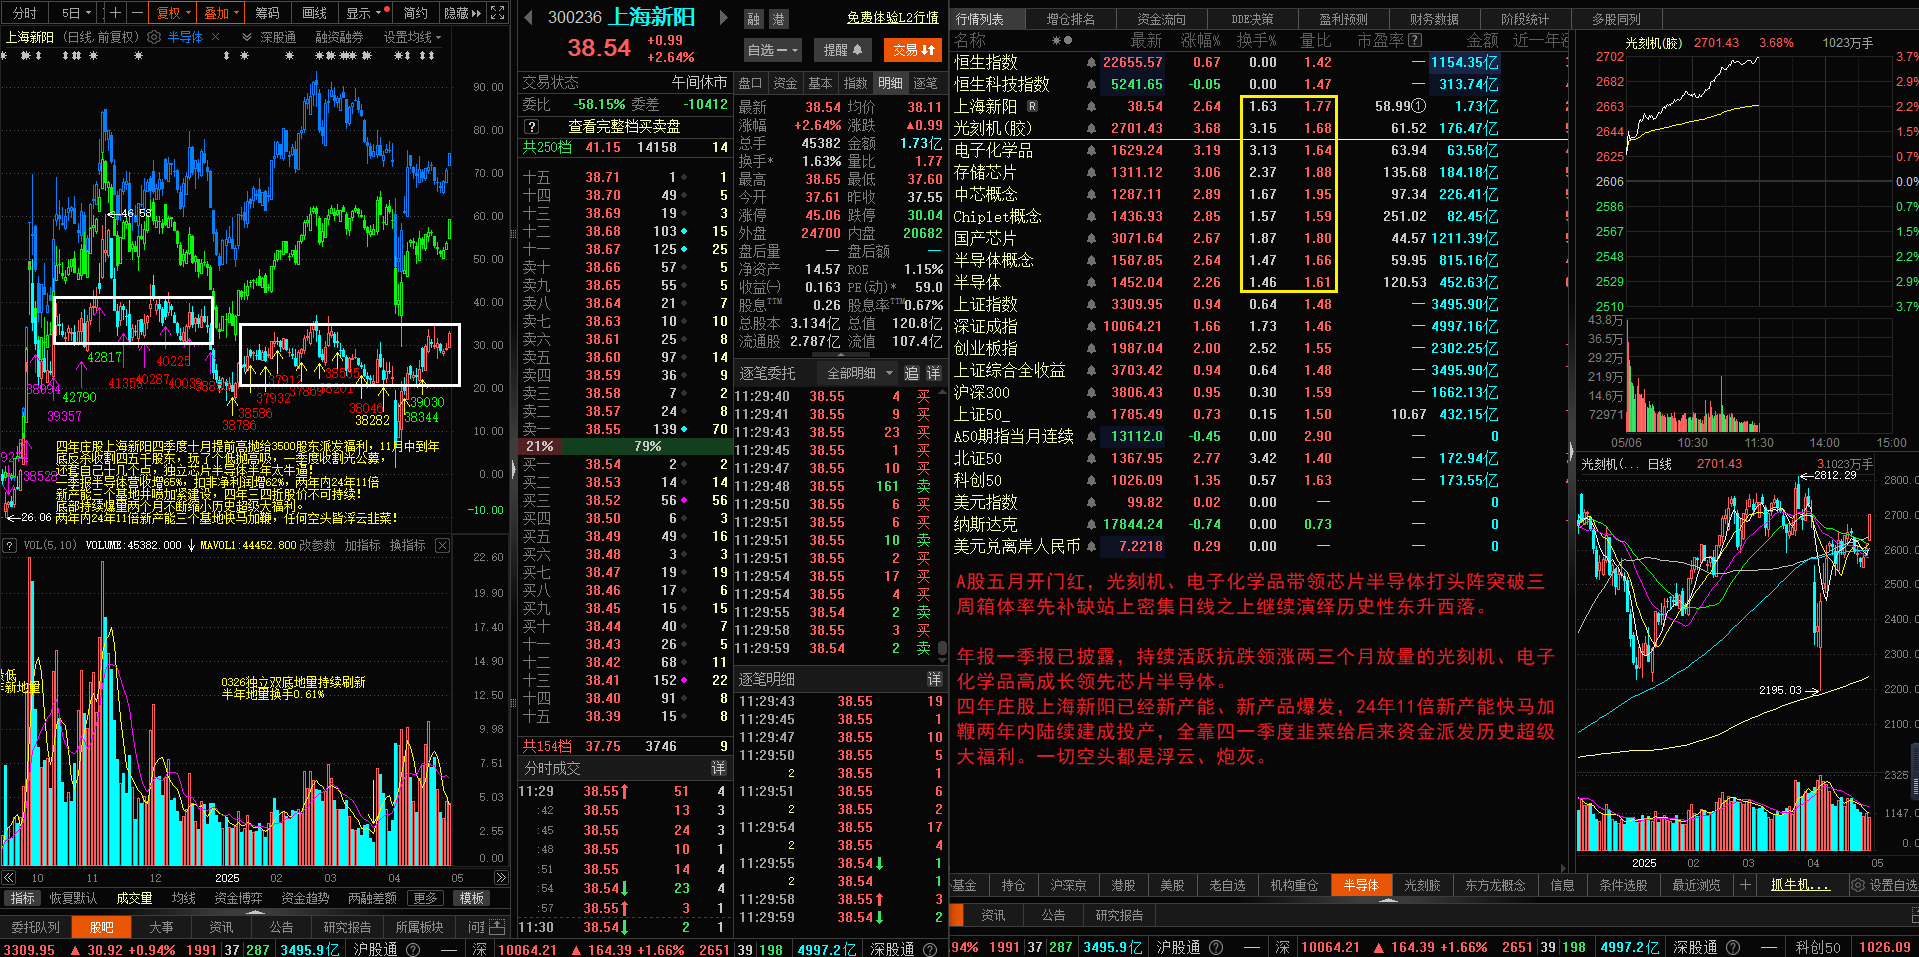Click the fullscreen expand chart icon

pyautogui.click(x=498, y=13)
